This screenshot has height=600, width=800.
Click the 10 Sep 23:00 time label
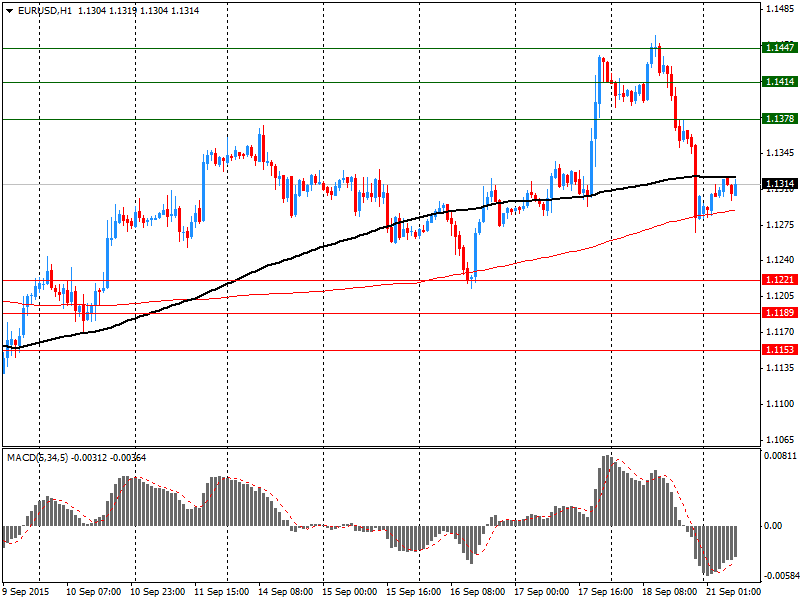click(158, 592)
